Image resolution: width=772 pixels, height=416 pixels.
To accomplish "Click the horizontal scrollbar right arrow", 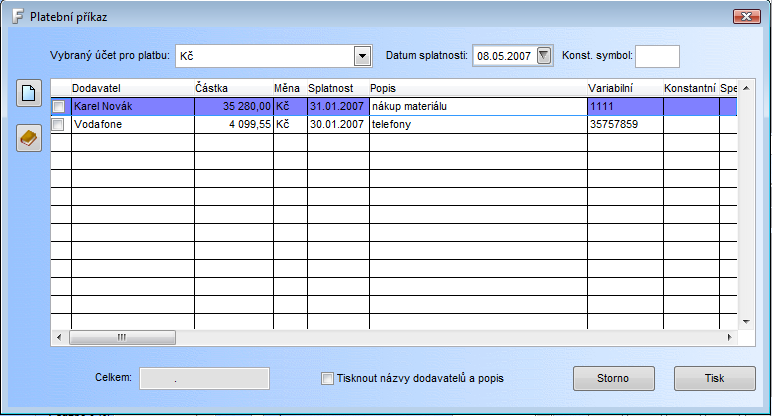I will pos(730,337).
